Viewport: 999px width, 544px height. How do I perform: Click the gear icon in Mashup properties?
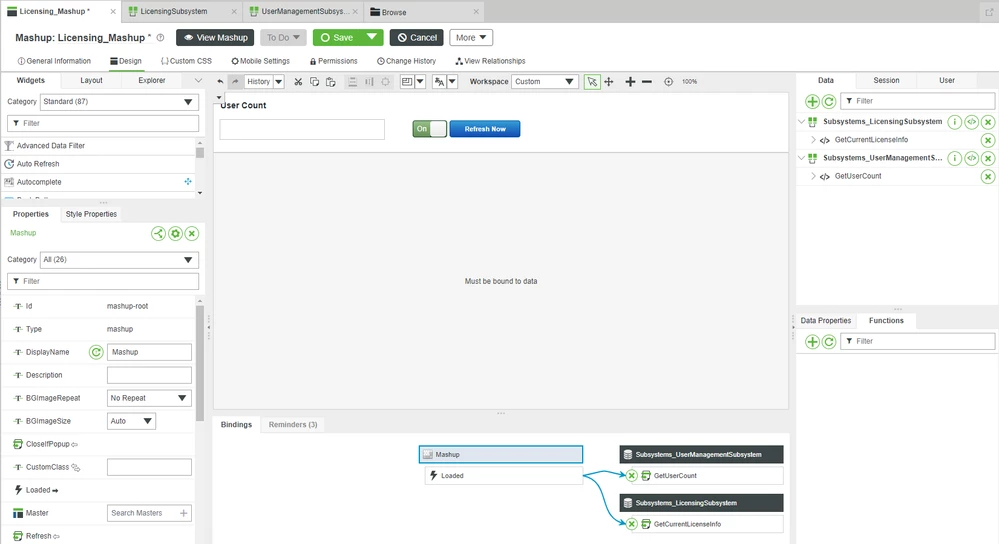click(x=175, y=234)
